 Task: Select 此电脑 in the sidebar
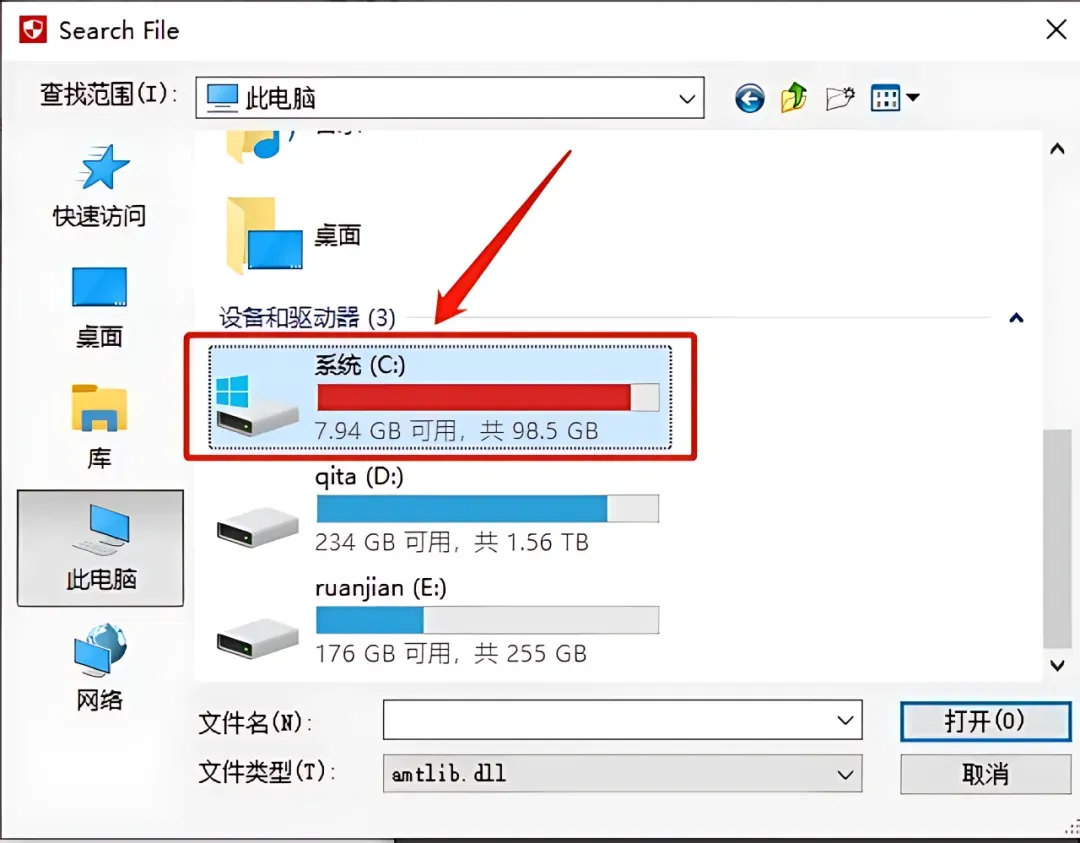tap(101, 548)
